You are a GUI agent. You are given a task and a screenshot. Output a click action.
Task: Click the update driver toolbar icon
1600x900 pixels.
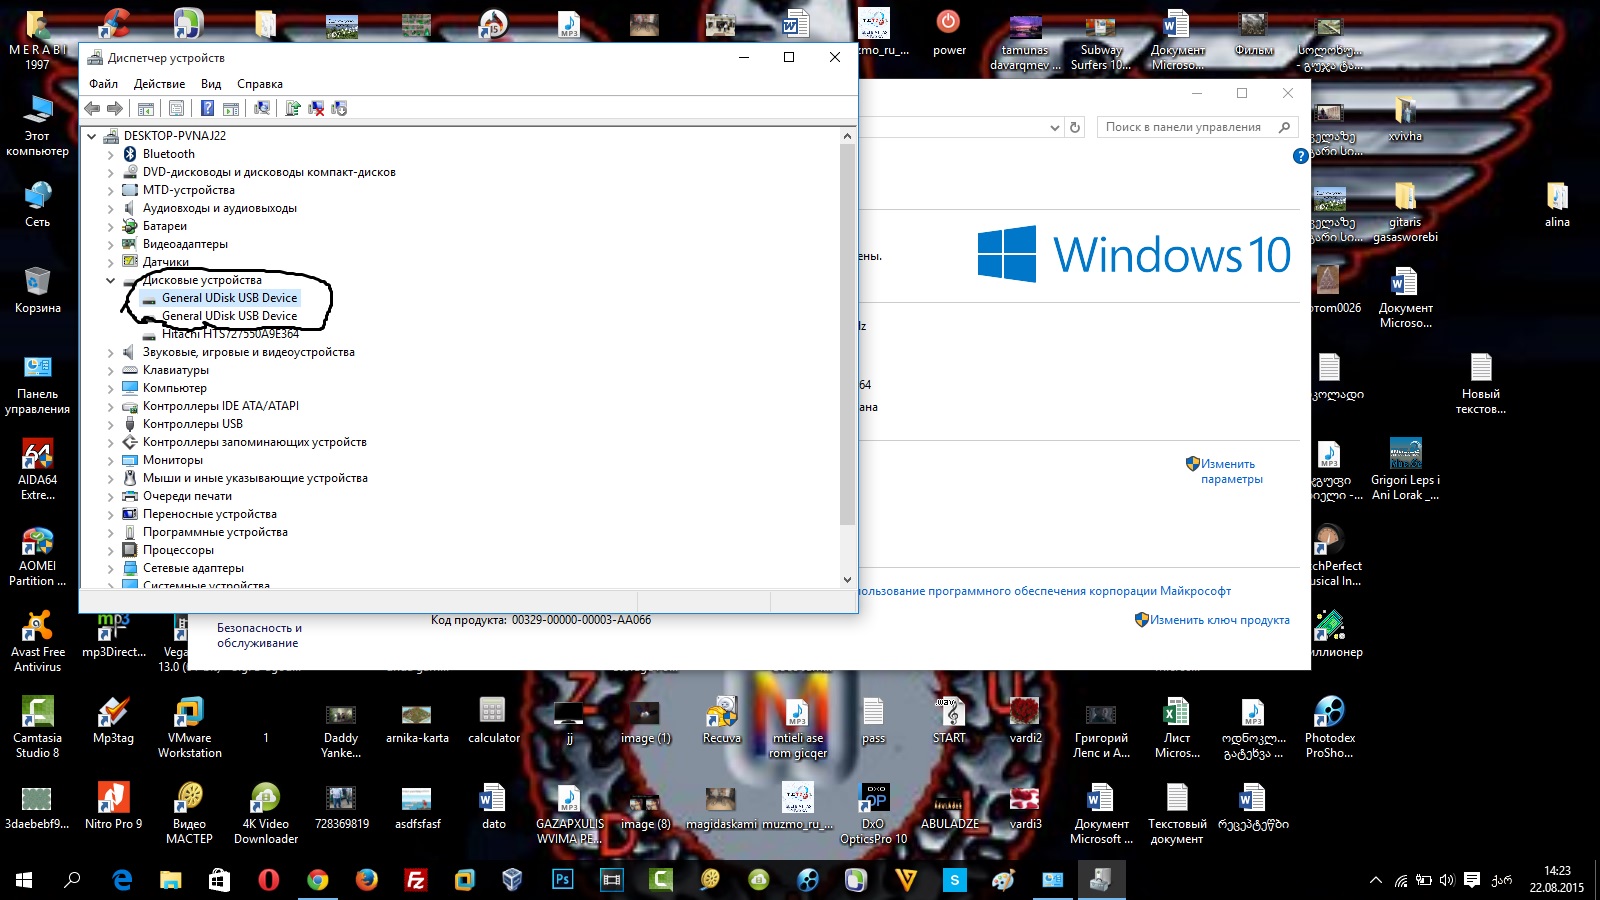[293, 108]
